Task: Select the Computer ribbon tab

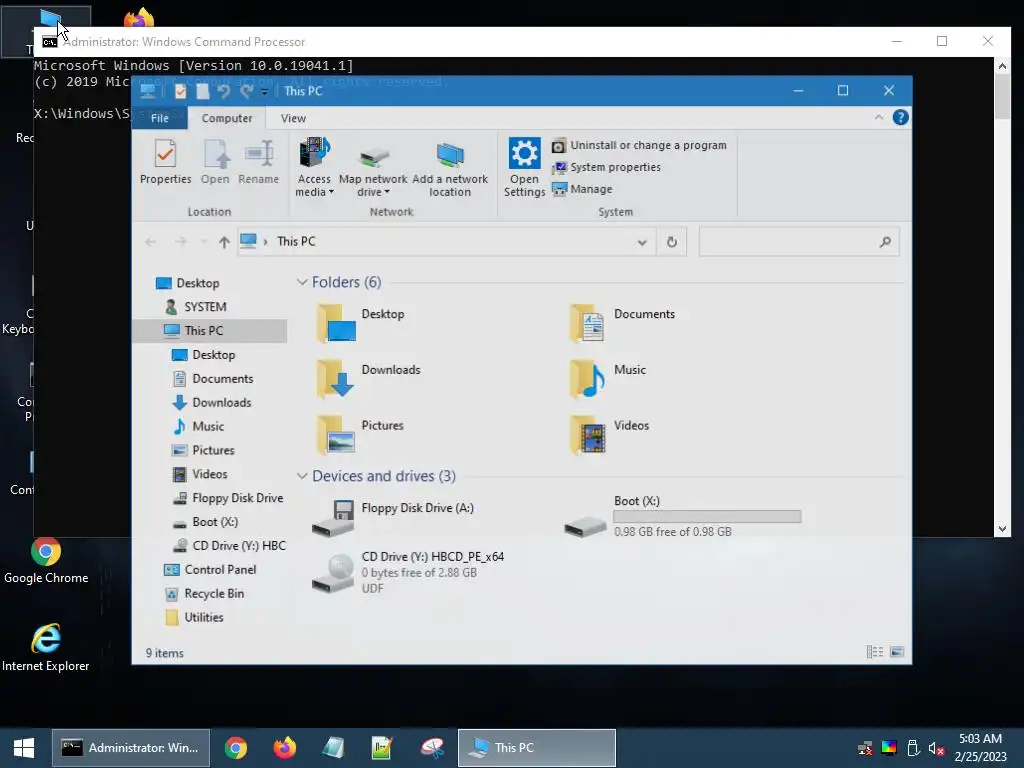Action: [227, 118]
